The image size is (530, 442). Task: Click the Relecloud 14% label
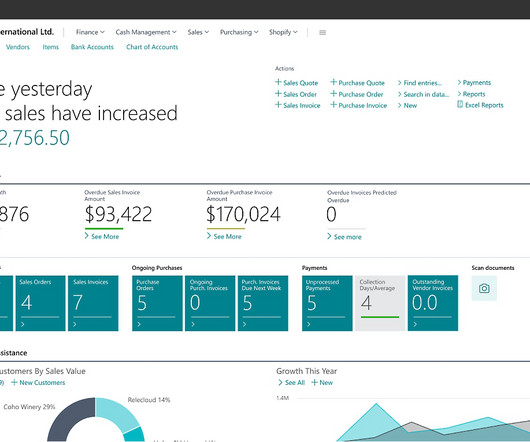coord(149,400)
